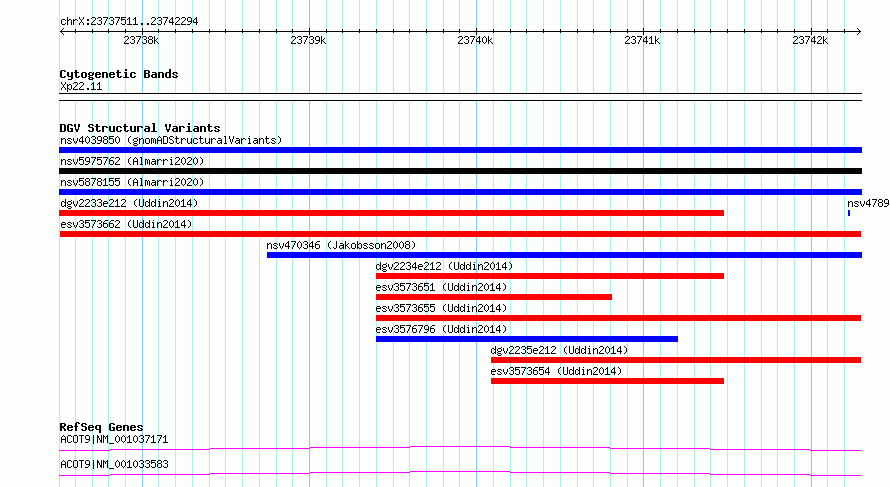Open the dgv2233e212 red variant bar

point(392,213)
